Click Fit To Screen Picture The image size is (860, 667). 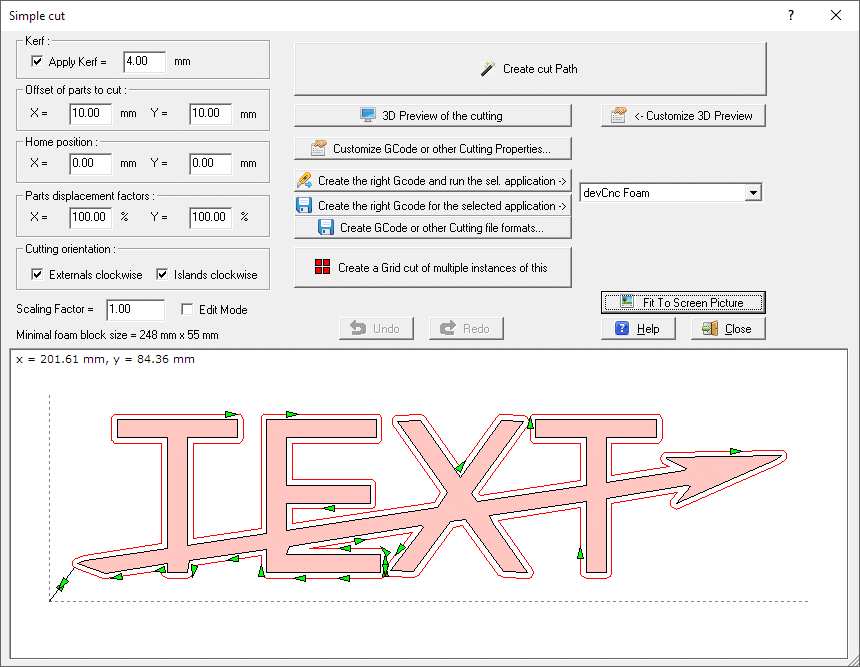[683, 302]
